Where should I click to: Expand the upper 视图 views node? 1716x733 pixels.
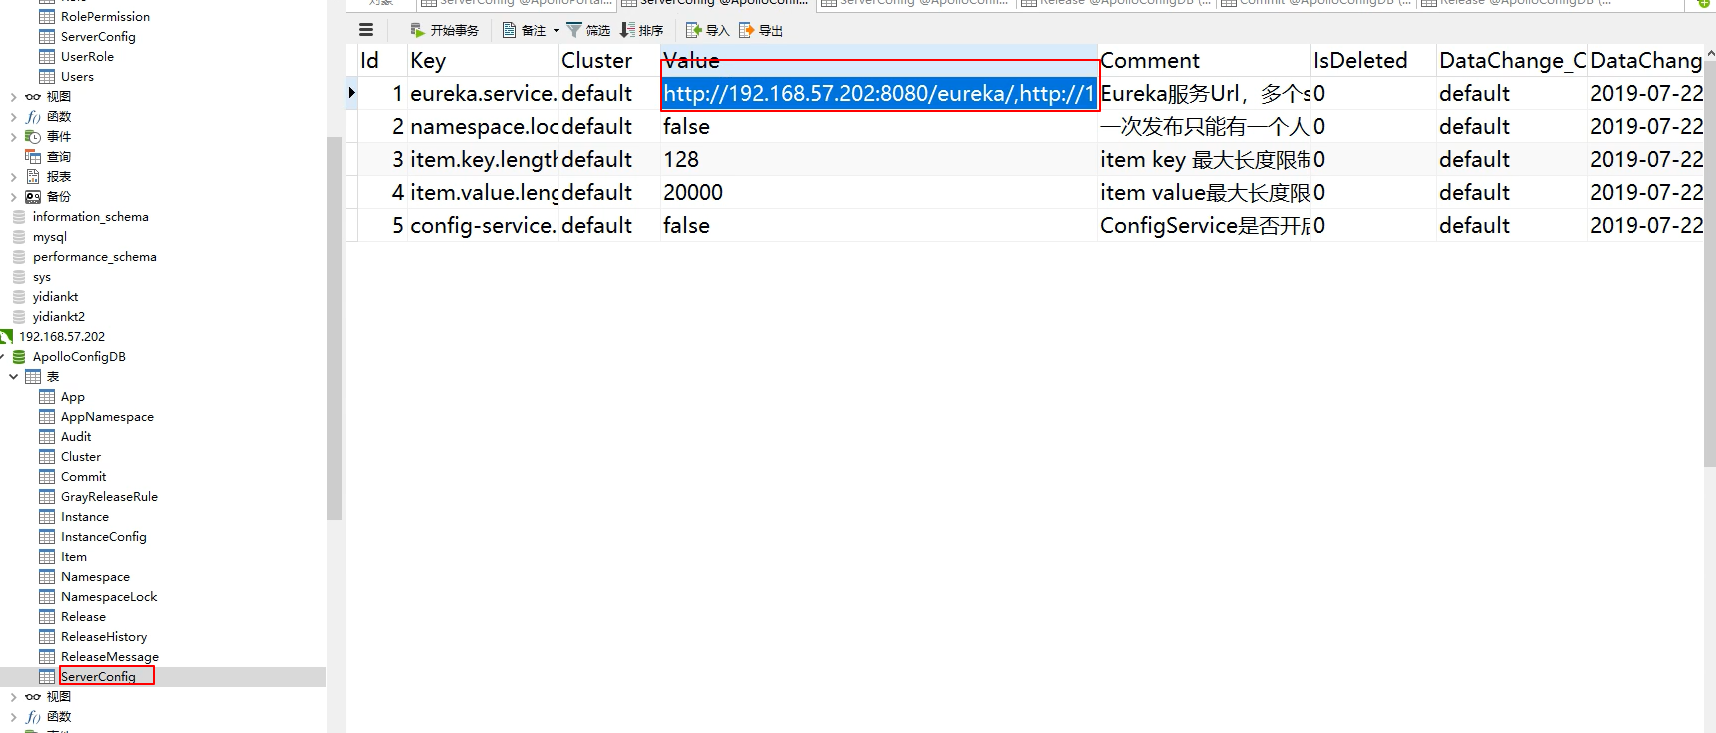click(13, 97)
